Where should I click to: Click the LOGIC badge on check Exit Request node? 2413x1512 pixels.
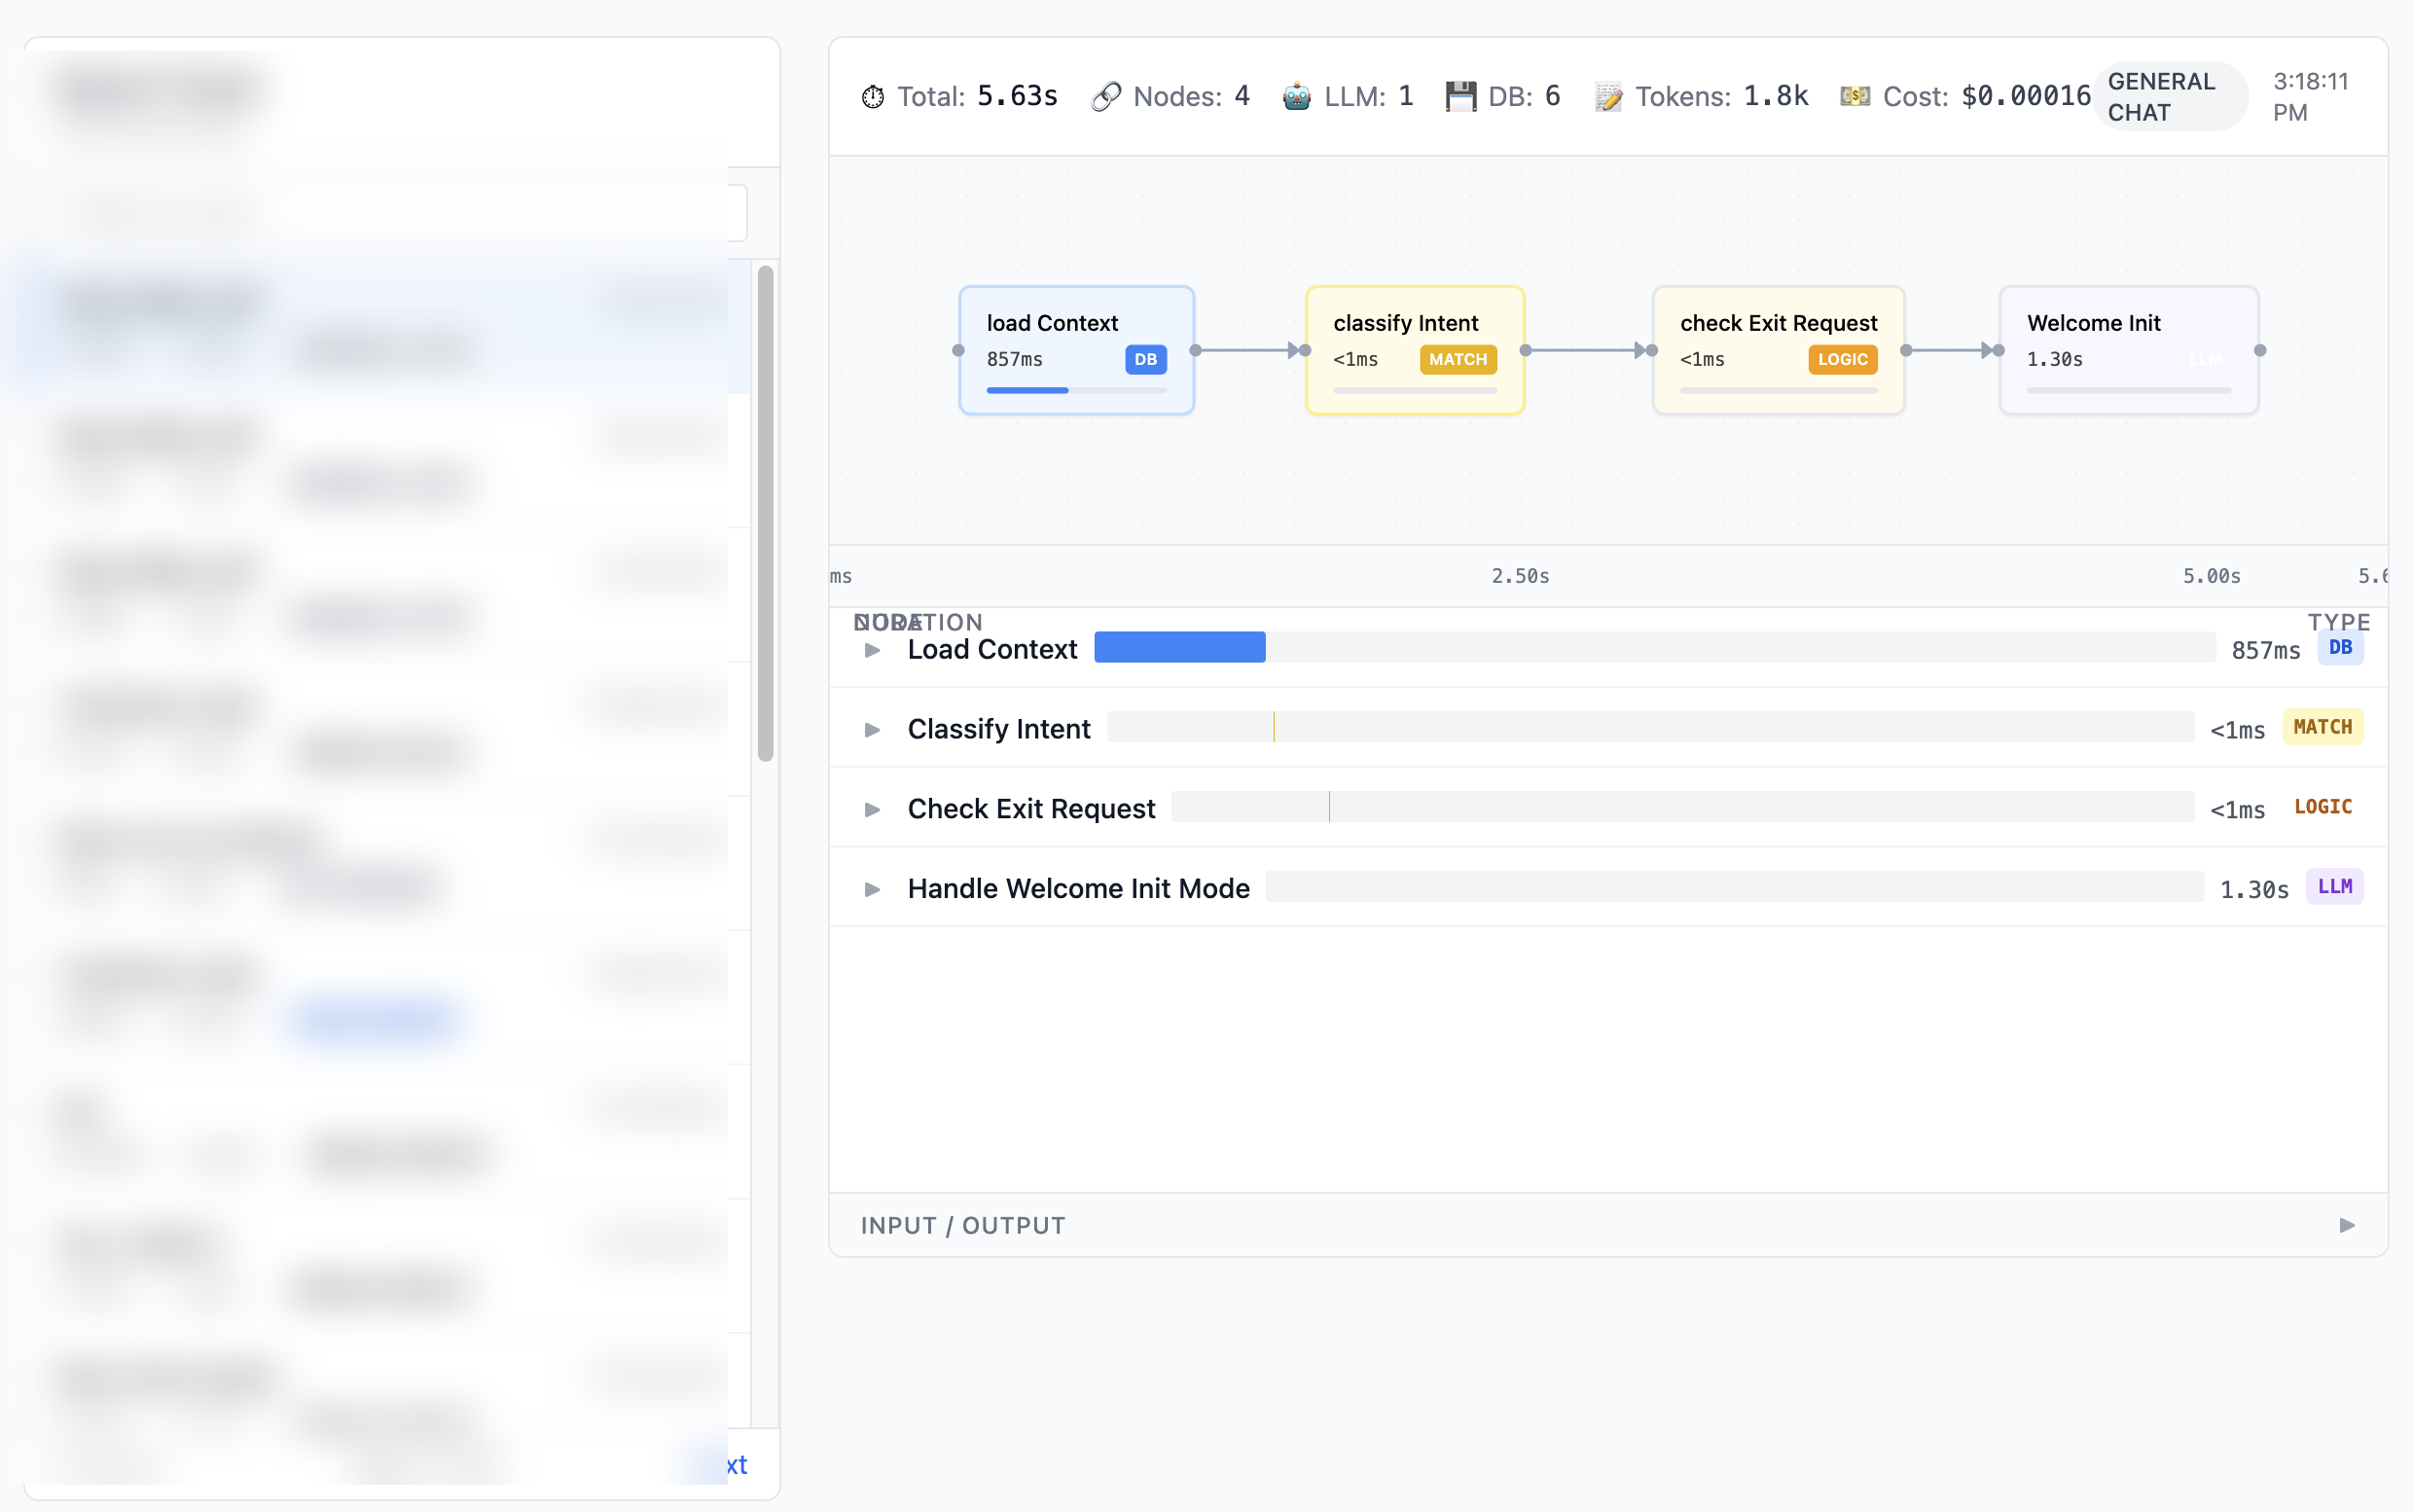pos(1843,359)
